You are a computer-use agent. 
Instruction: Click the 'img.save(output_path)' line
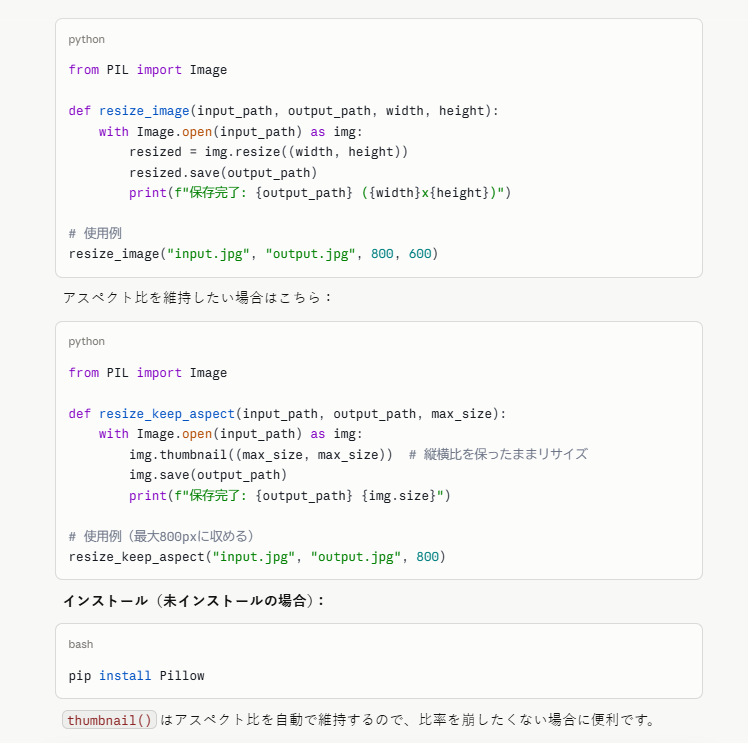click(207, 475)
